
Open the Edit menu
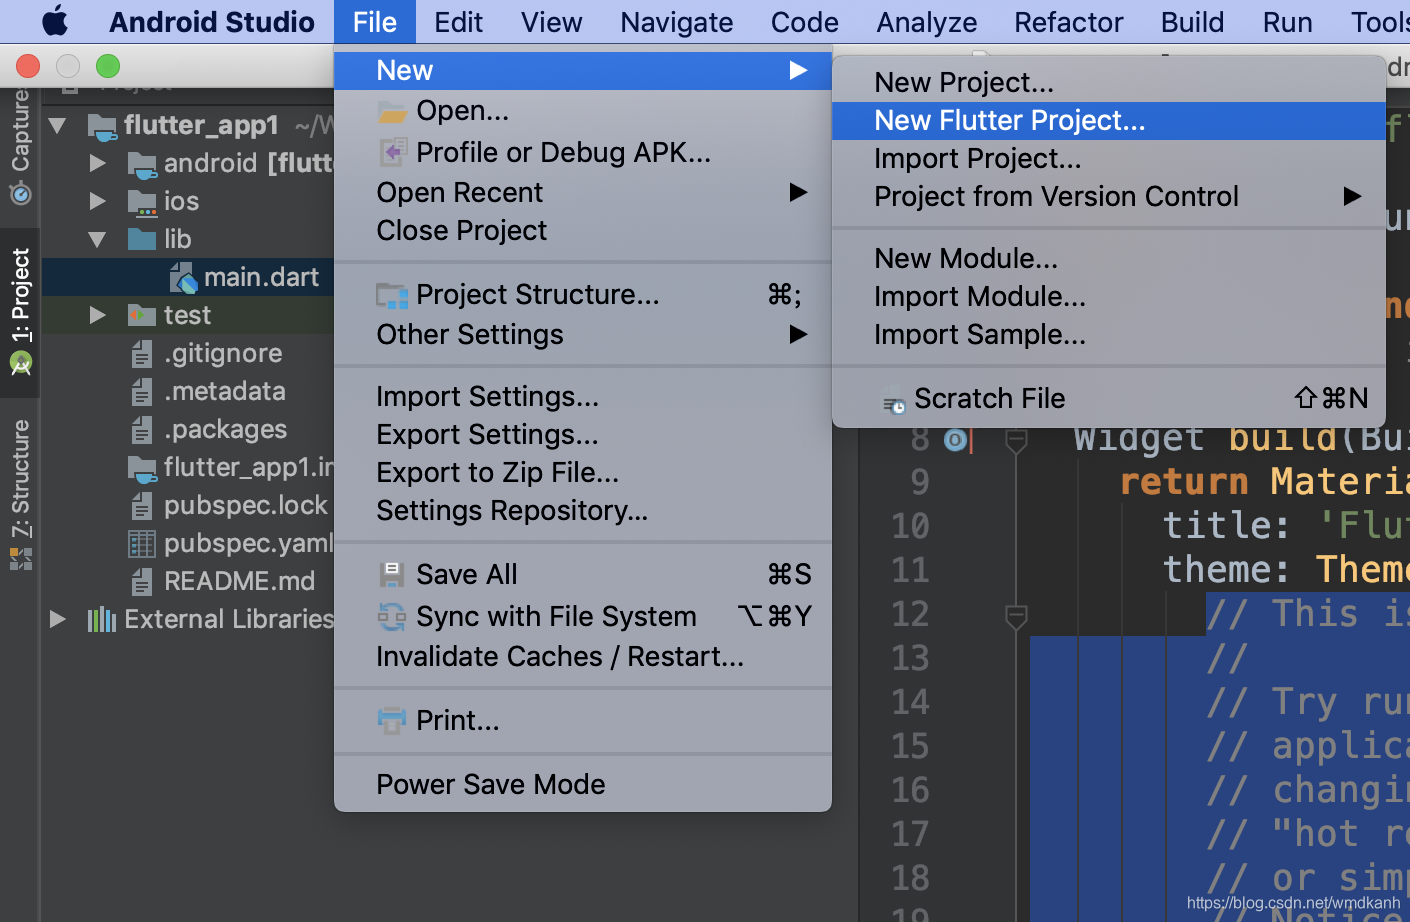click(458, 22)
